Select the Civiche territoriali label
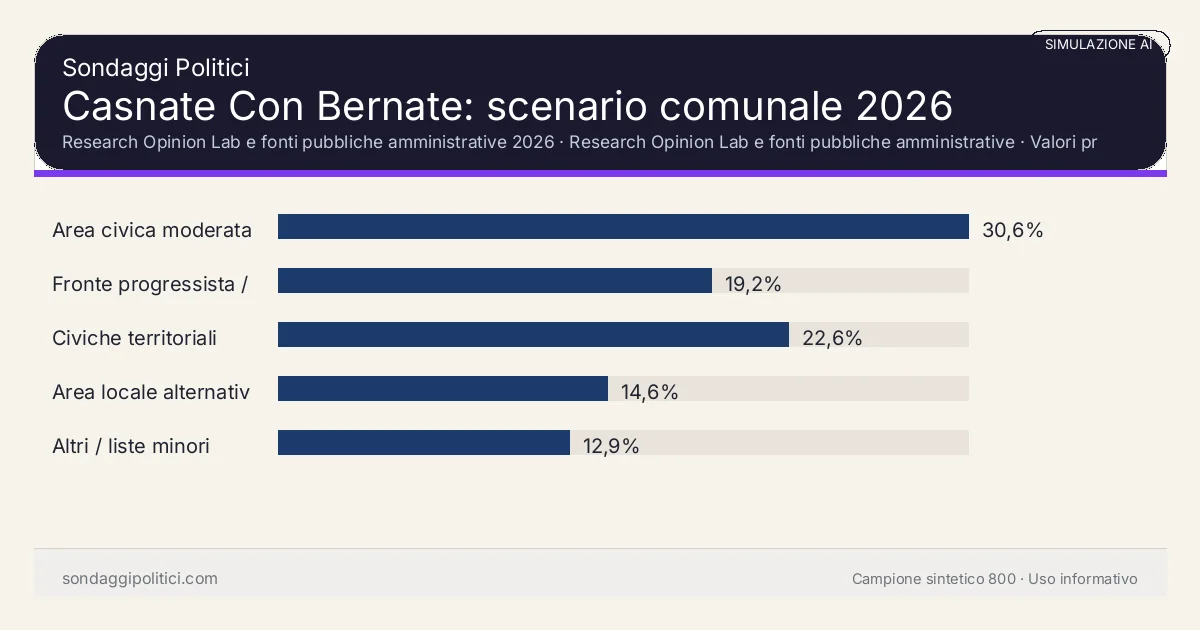 (x=134, y=338)
